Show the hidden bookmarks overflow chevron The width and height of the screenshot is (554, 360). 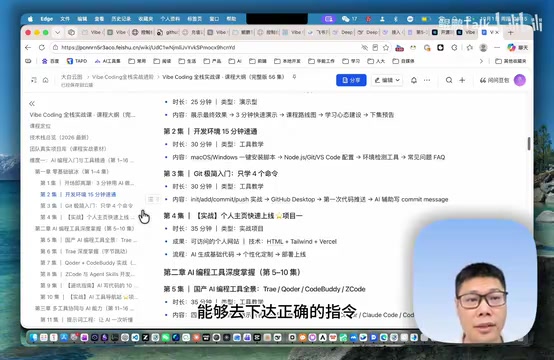(x=481, y=61)
